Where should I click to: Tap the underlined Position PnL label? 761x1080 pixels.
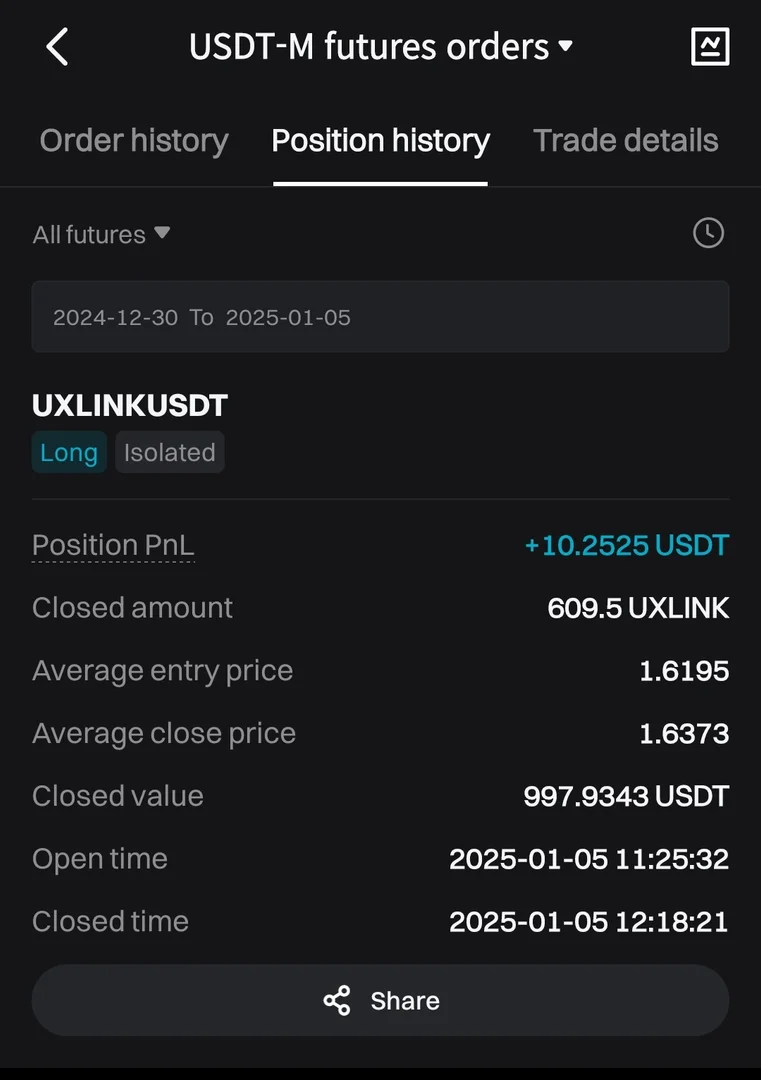tap(113, 545)
